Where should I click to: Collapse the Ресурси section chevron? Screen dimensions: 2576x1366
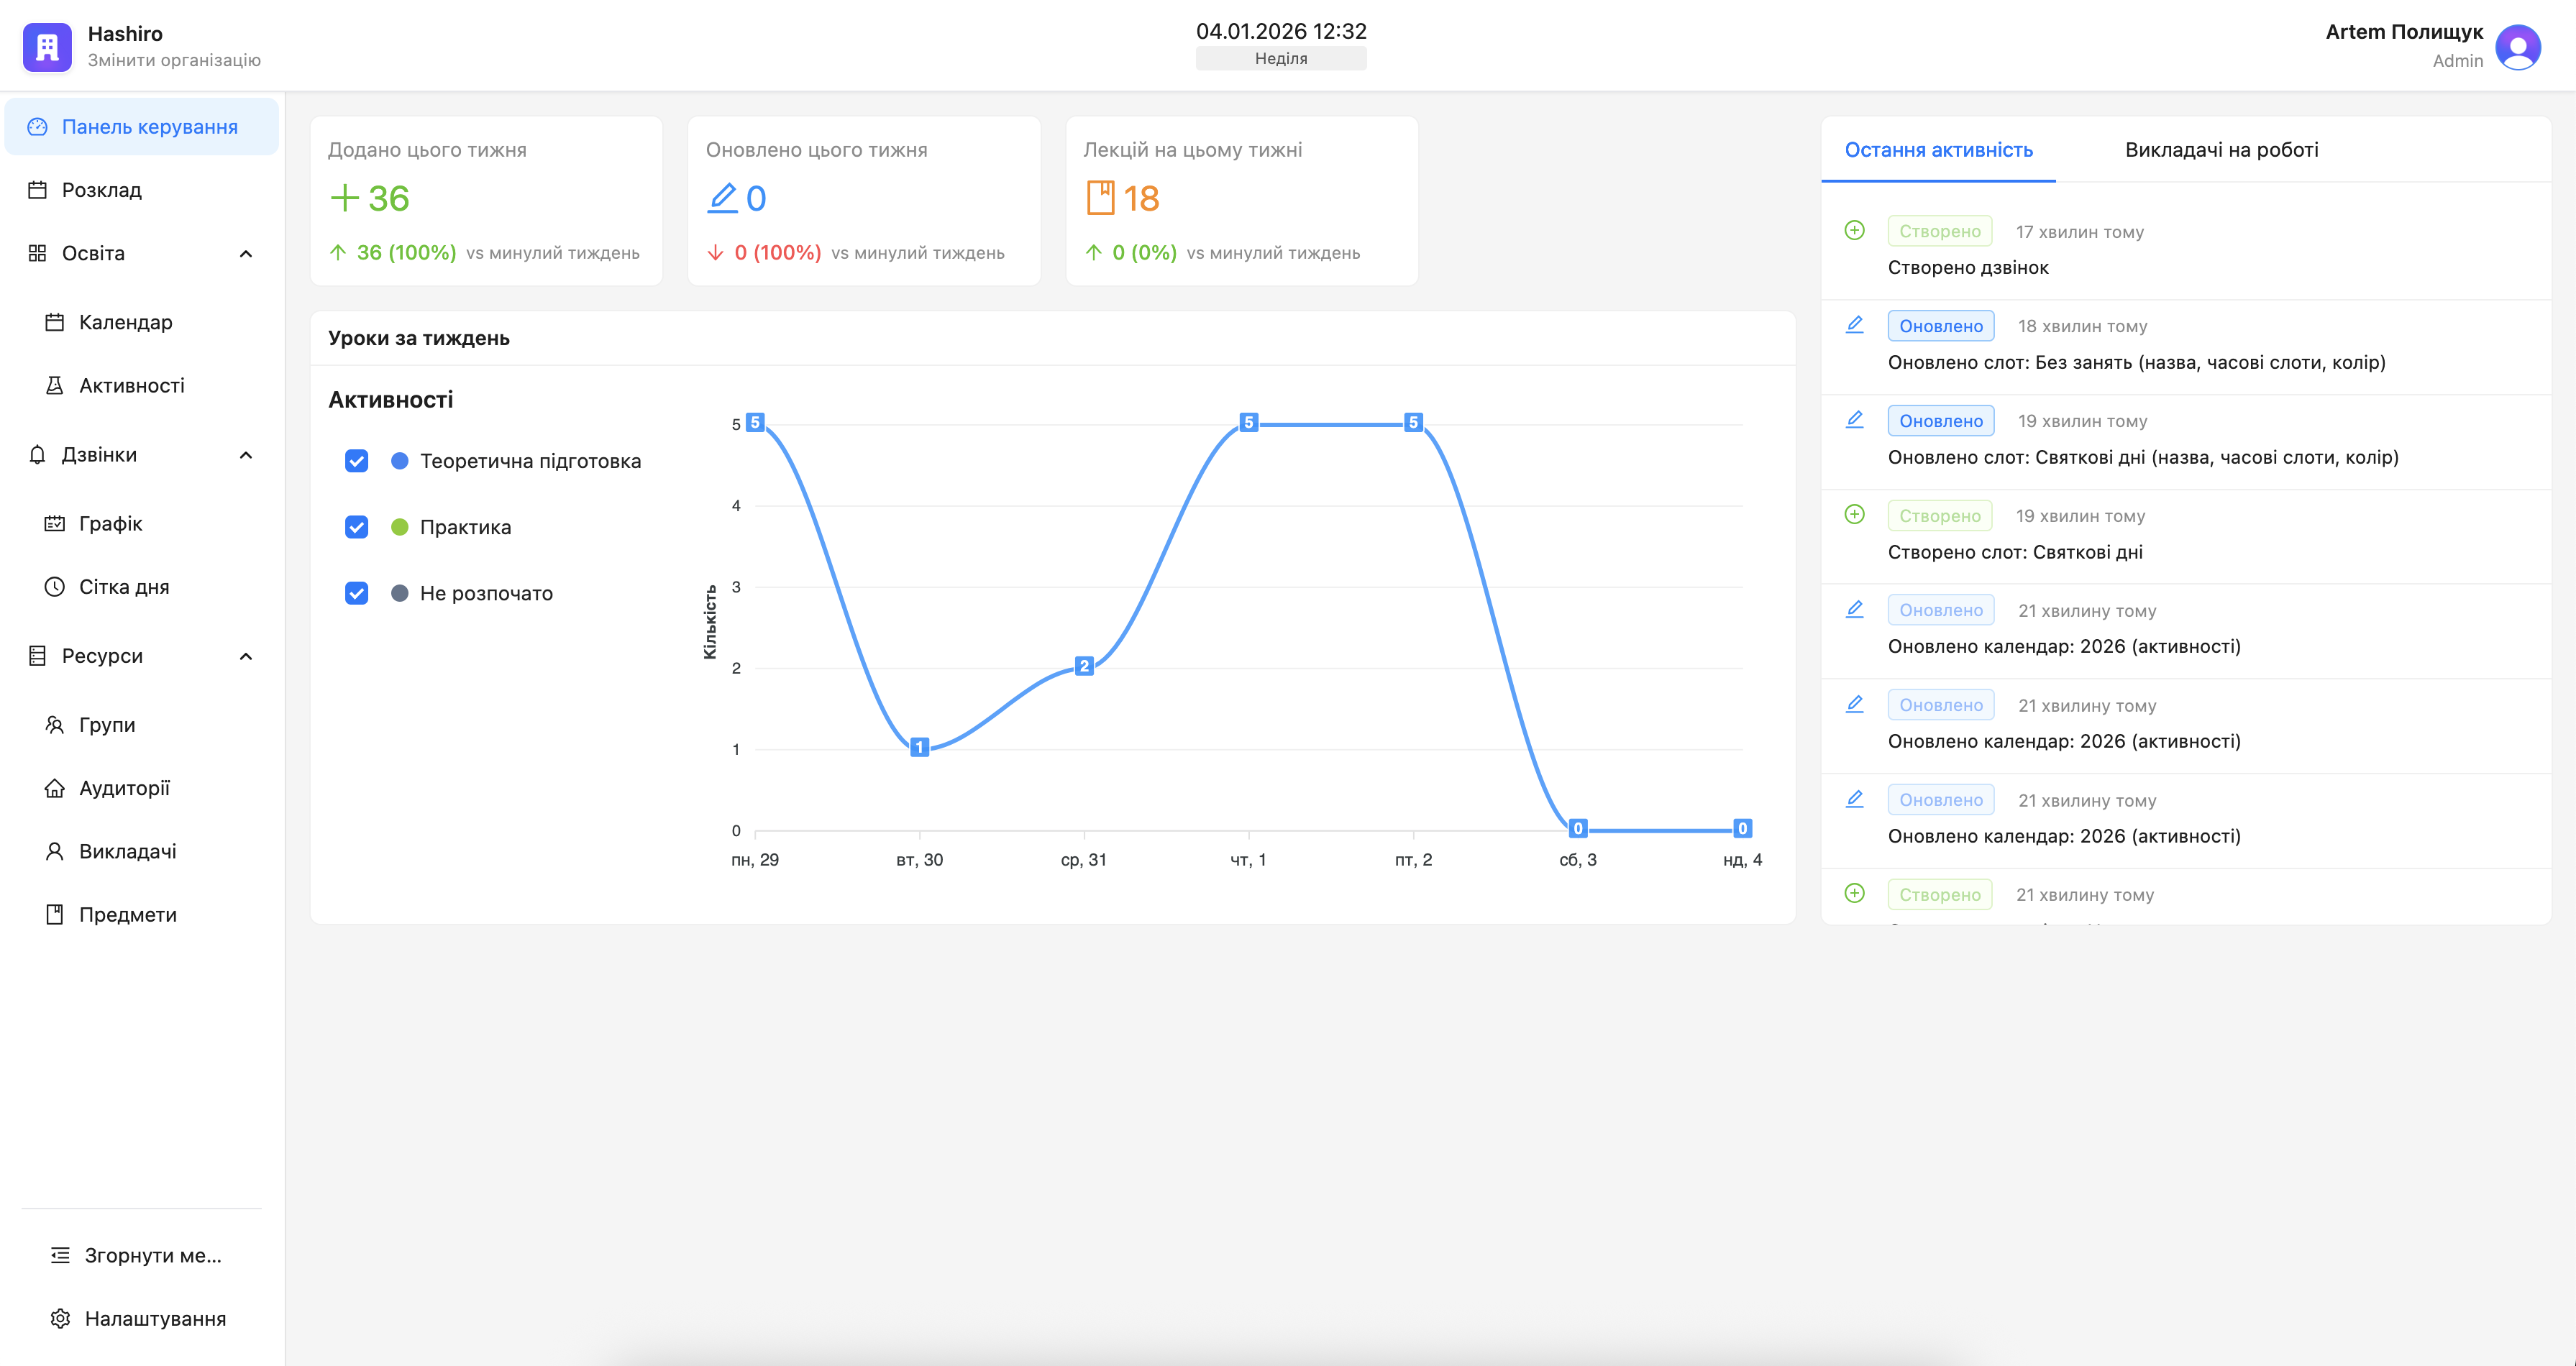point(246,656)
